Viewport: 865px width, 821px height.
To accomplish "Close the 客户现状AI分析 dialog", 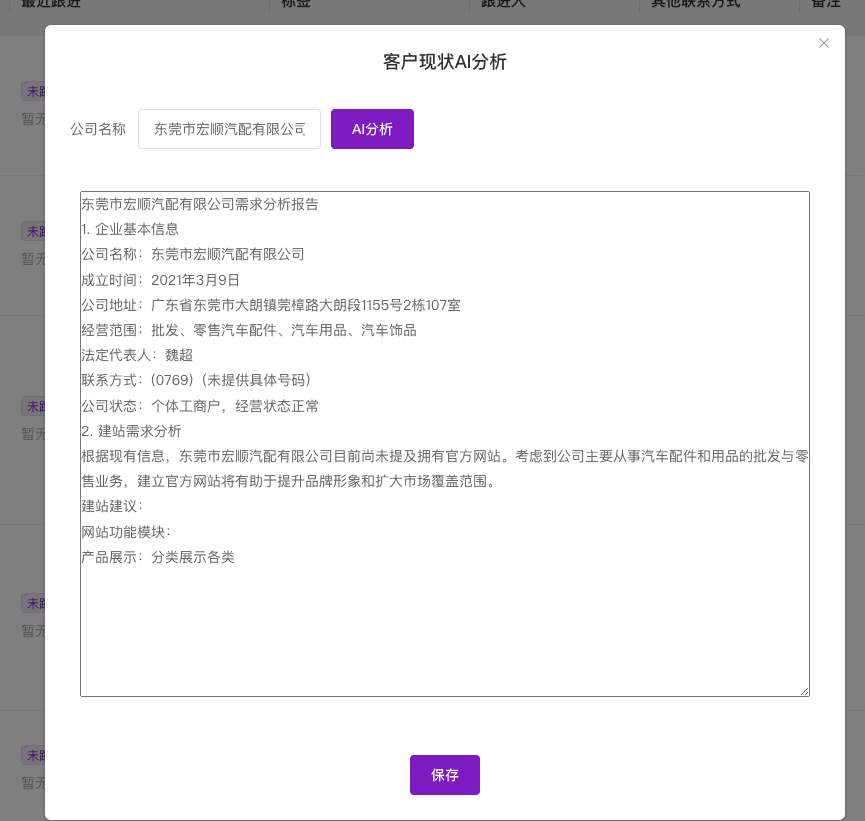I will coord(824,43).
